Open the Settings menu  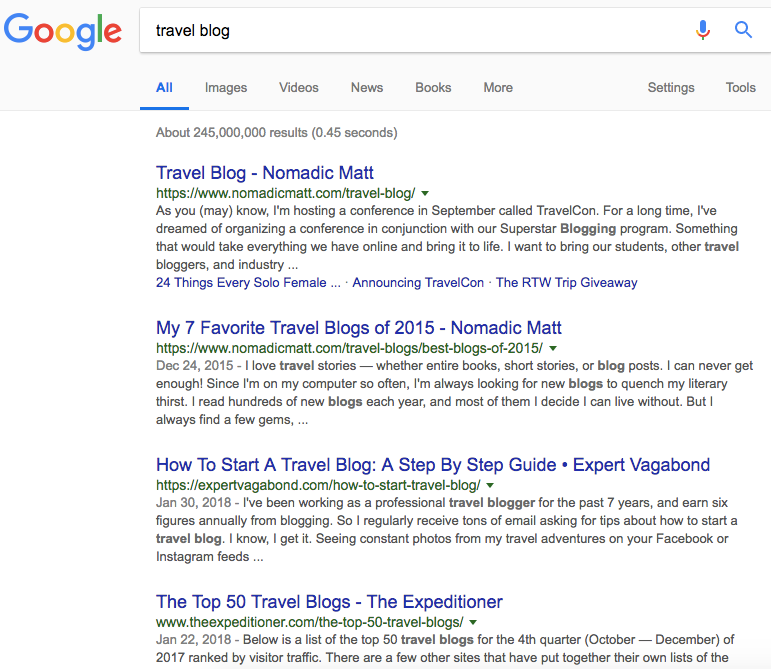click(x=671, y=87)
